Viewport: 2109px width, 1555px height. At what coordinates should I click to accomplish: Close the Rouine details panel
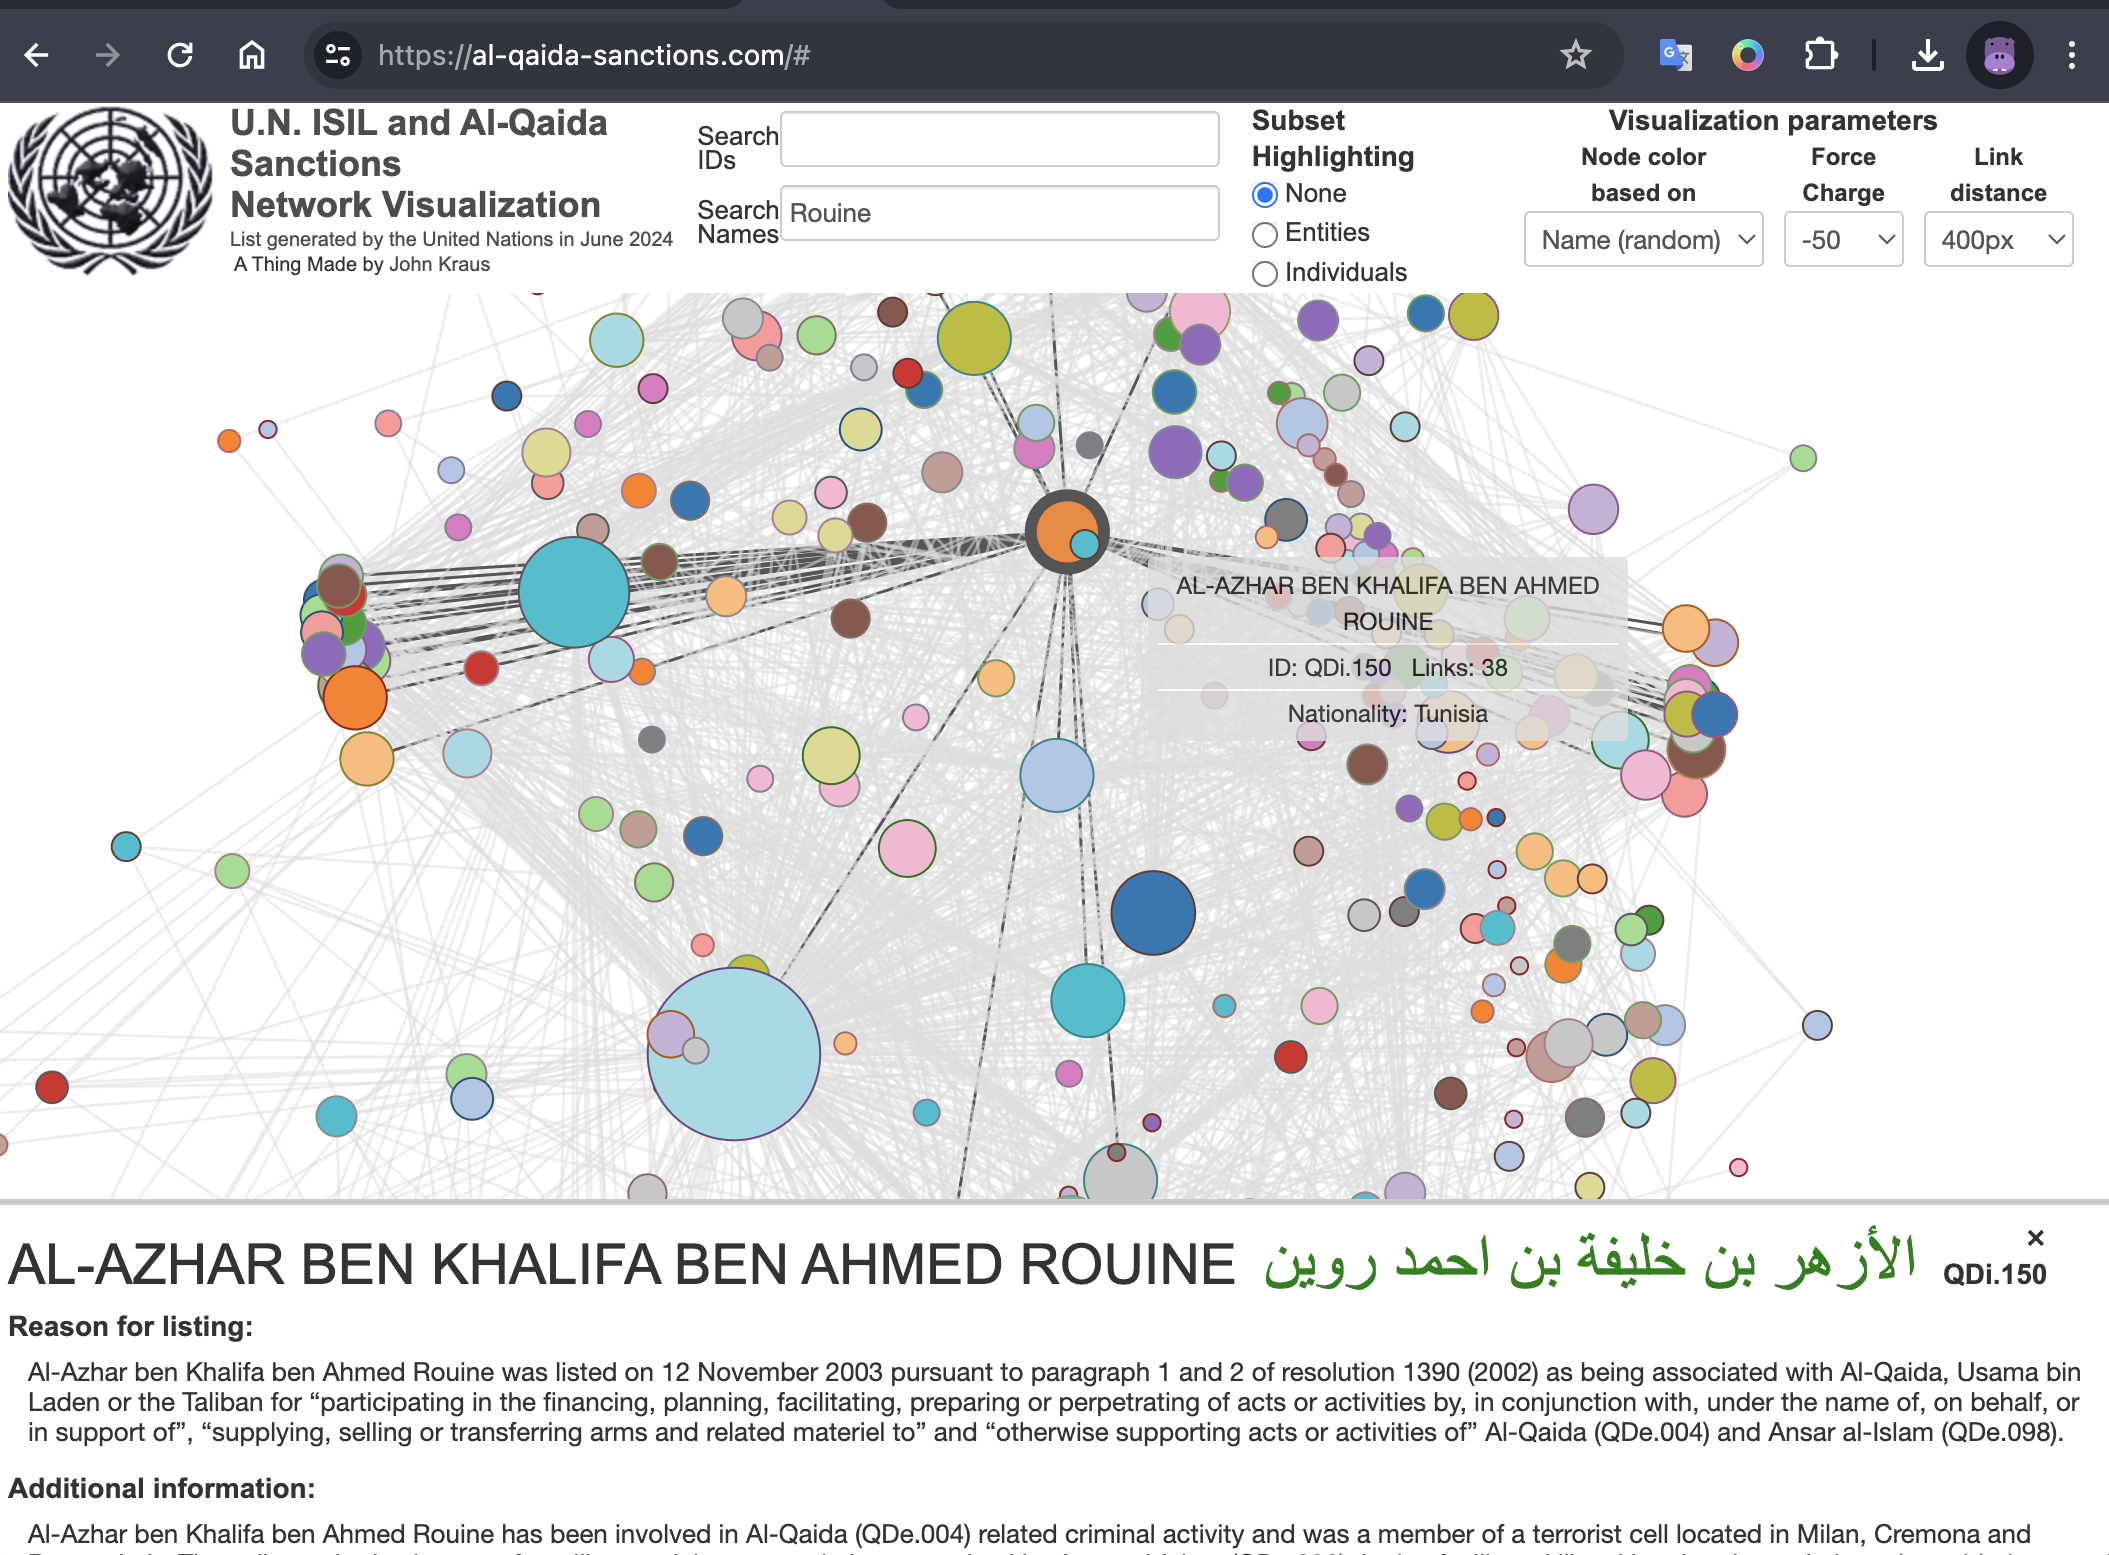tap(2035, 1238)
